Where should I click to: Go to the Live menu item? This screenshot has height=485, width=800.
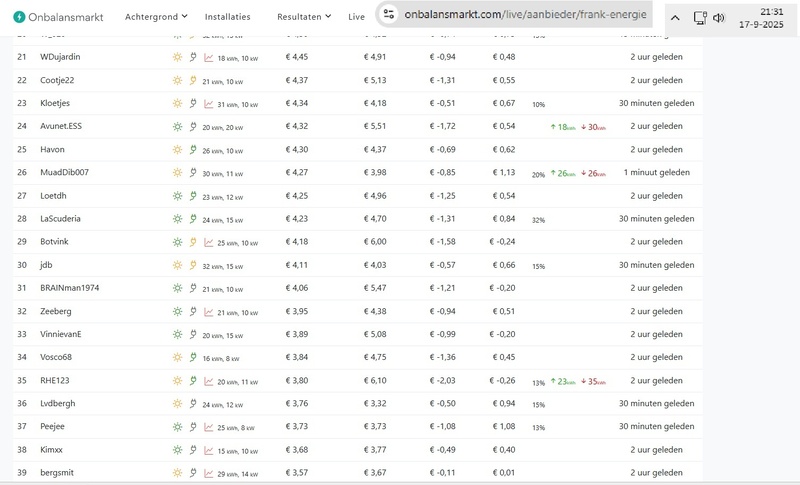[357, 17]
